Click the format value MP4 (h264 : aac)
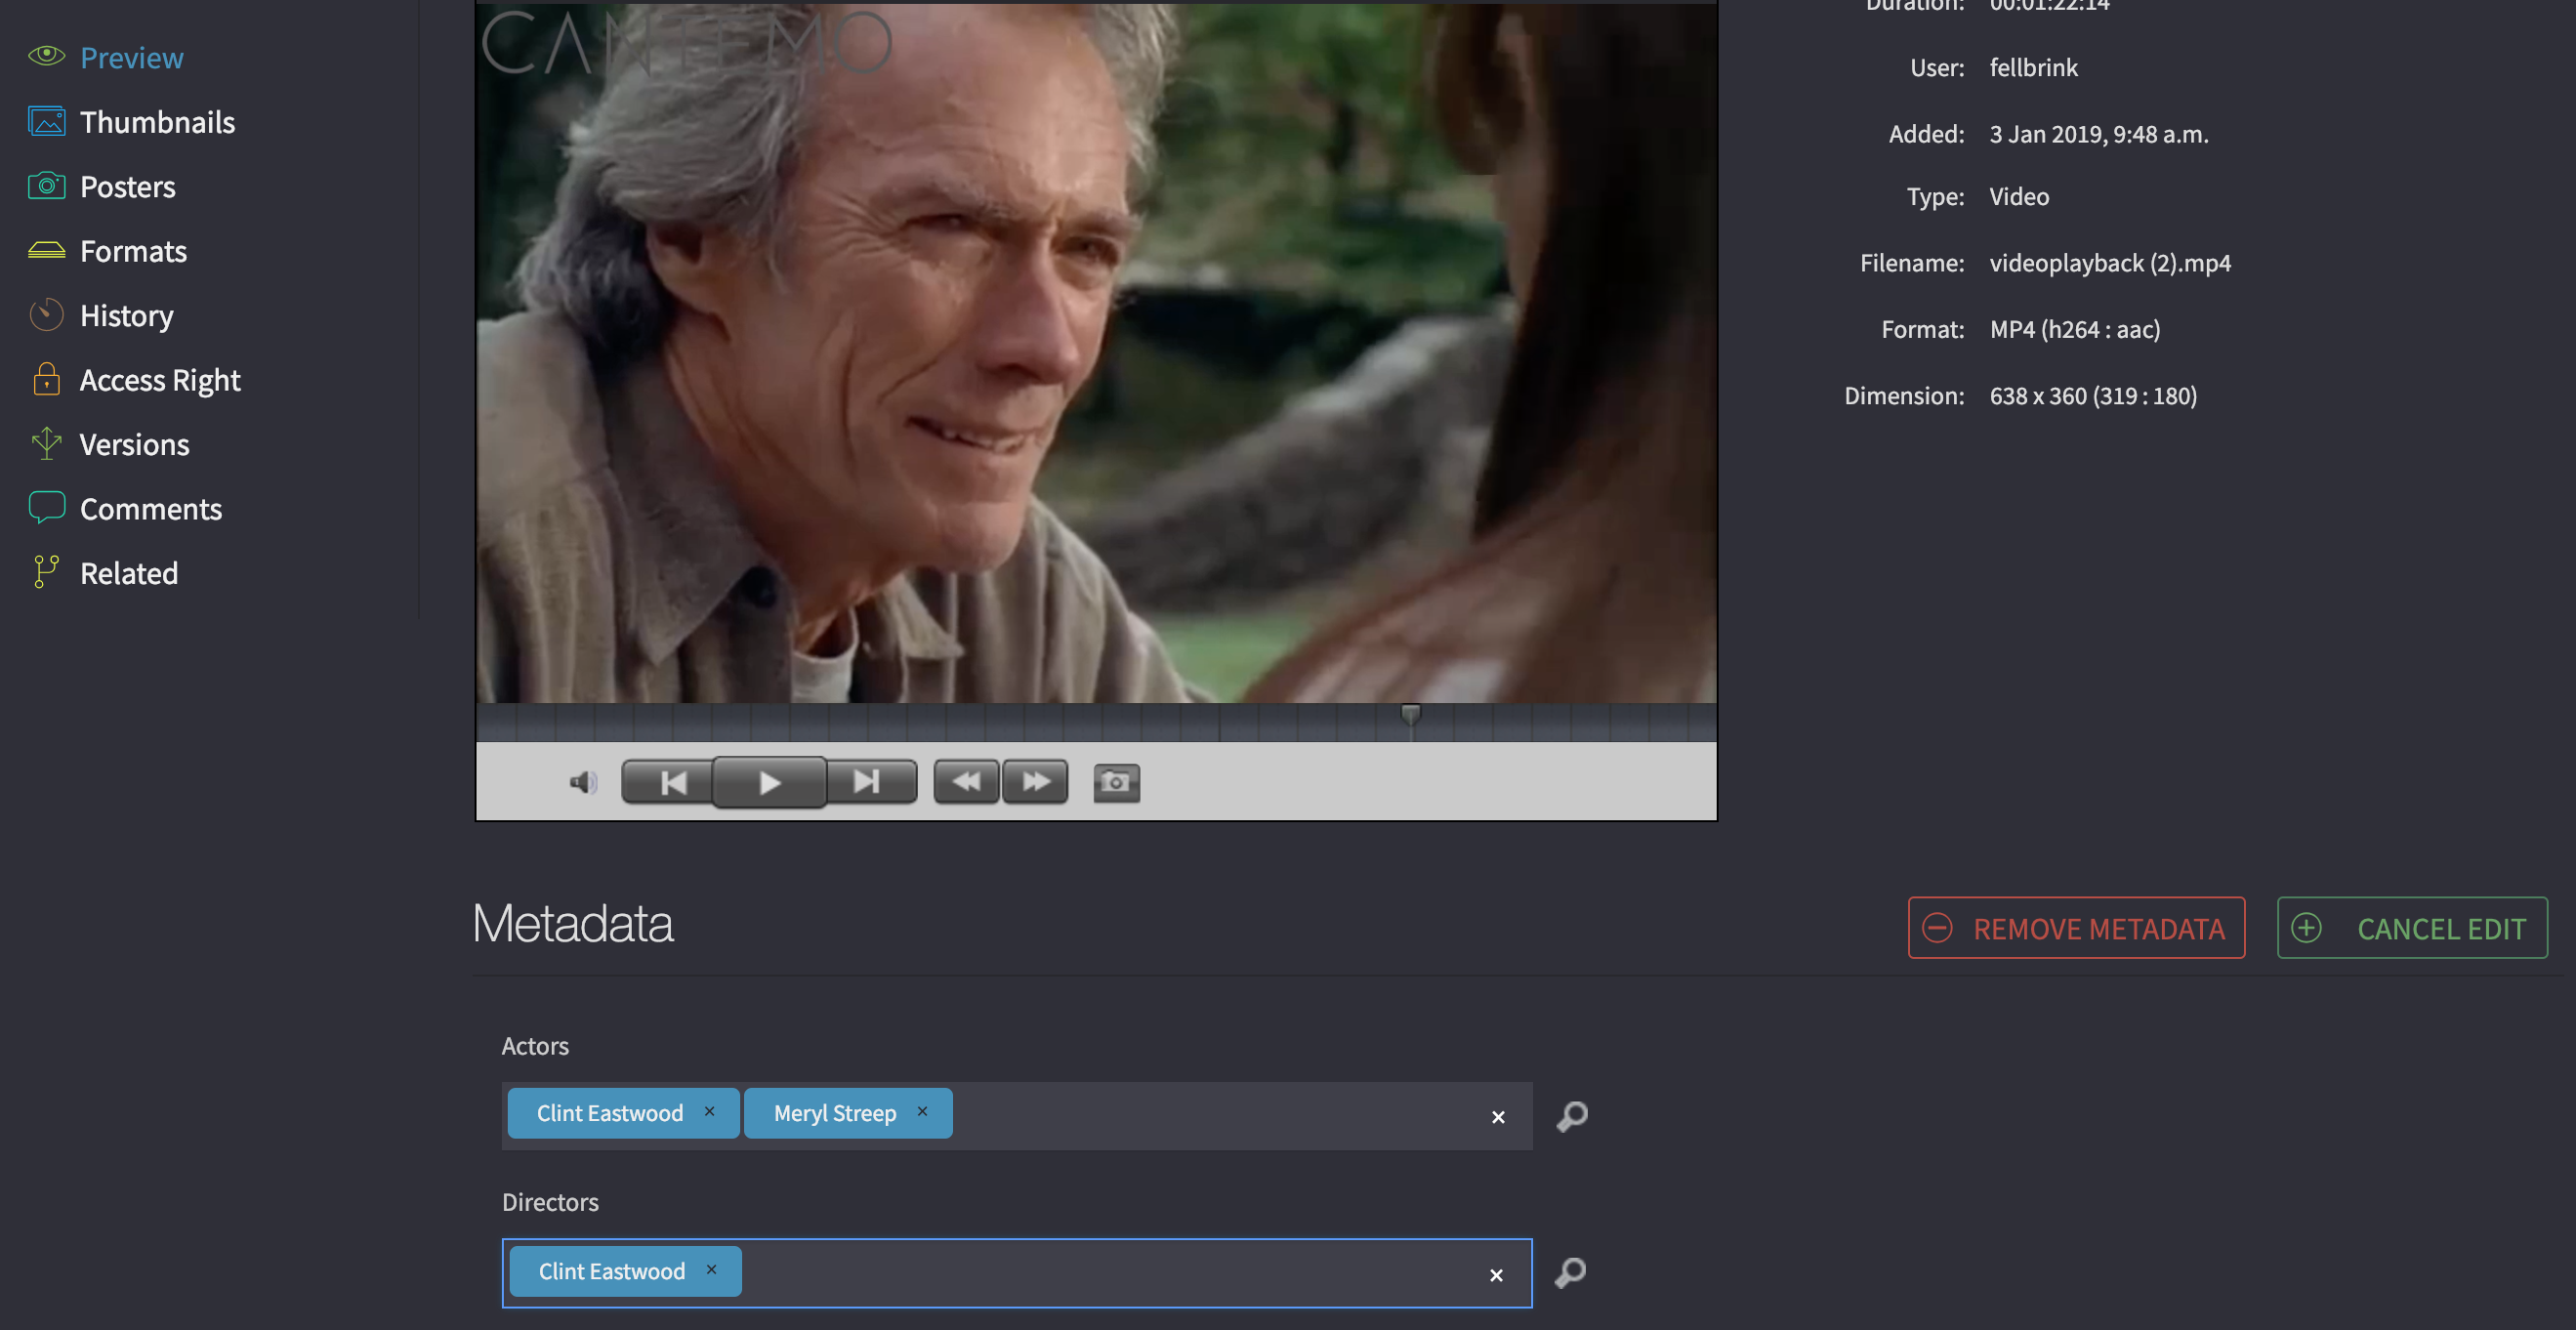2576x1330 pixels. click(x=2075, y=329)
